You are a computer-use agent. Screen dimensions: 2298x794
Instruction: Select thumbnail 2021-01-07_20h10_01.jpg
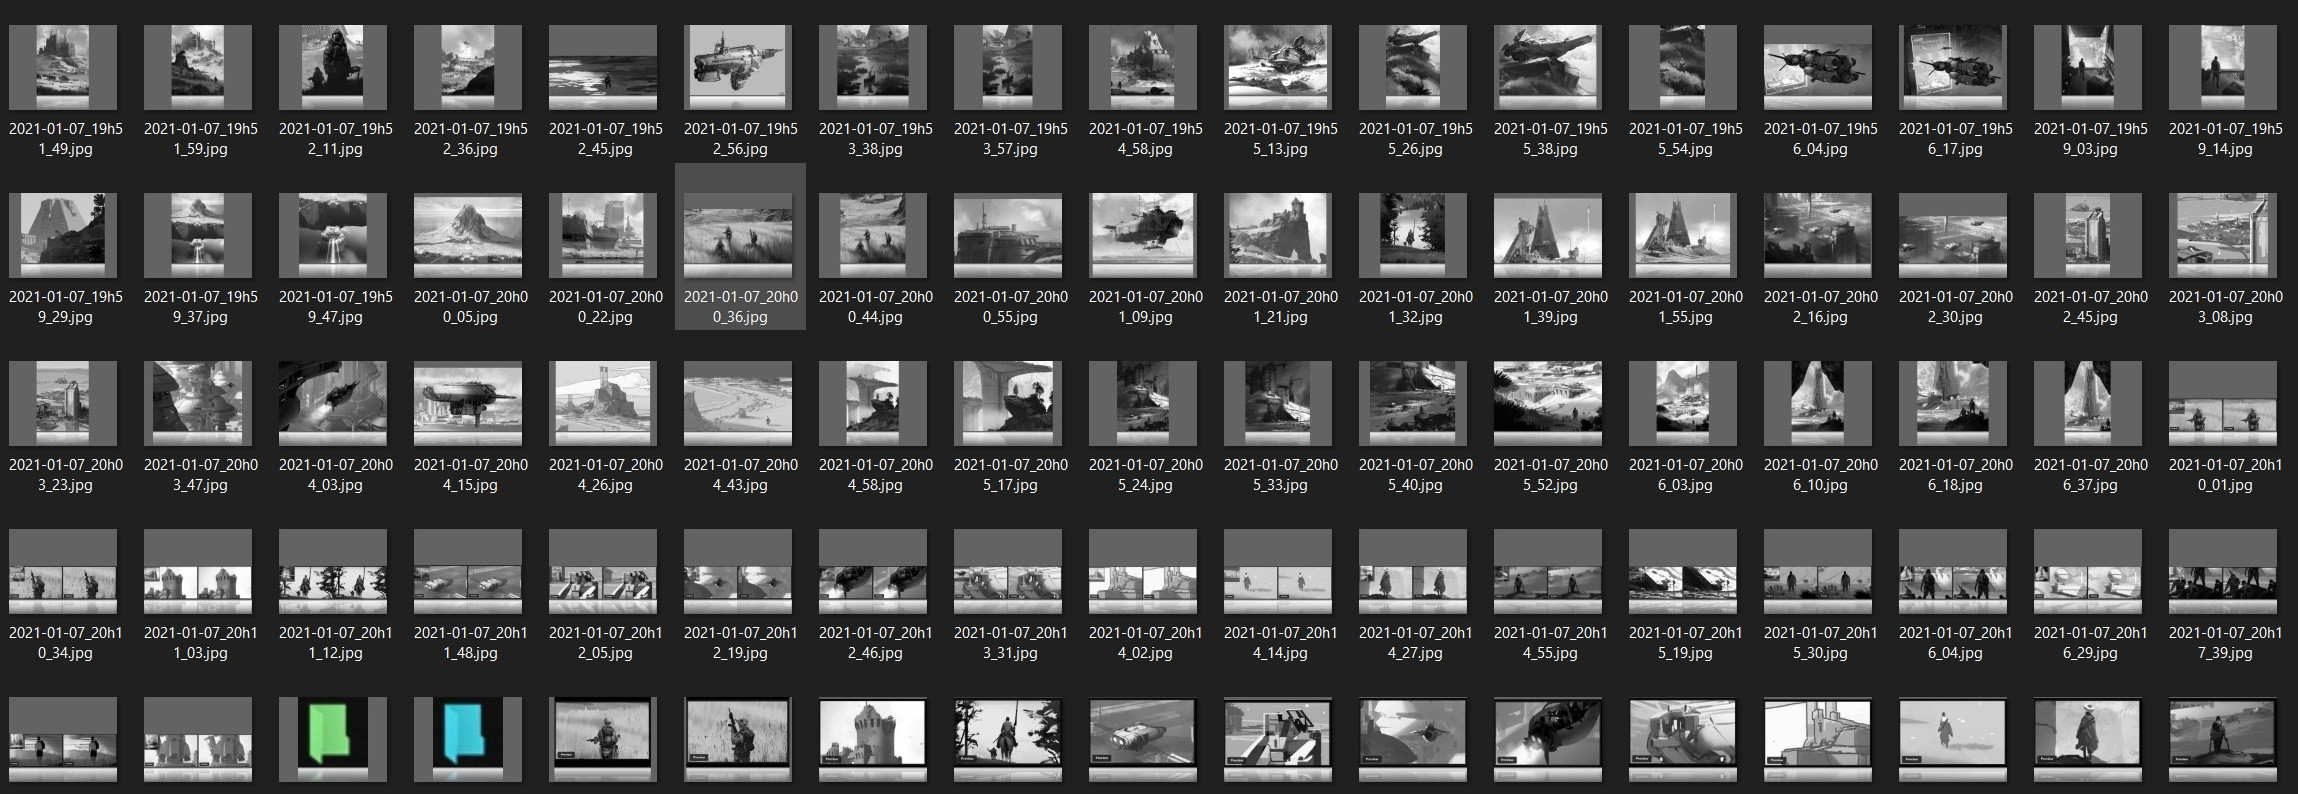pos(2223,403)
